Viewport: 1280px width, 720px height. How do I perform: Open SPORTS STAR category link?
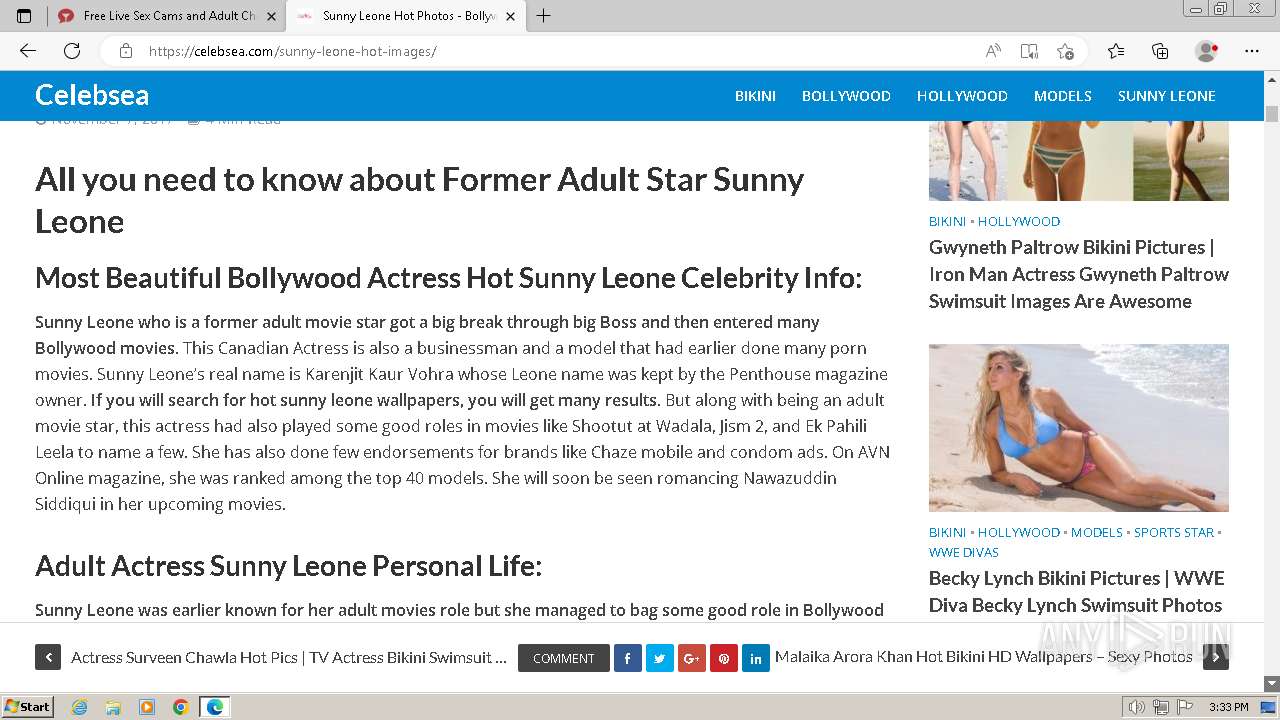(x=1174, y=532)
